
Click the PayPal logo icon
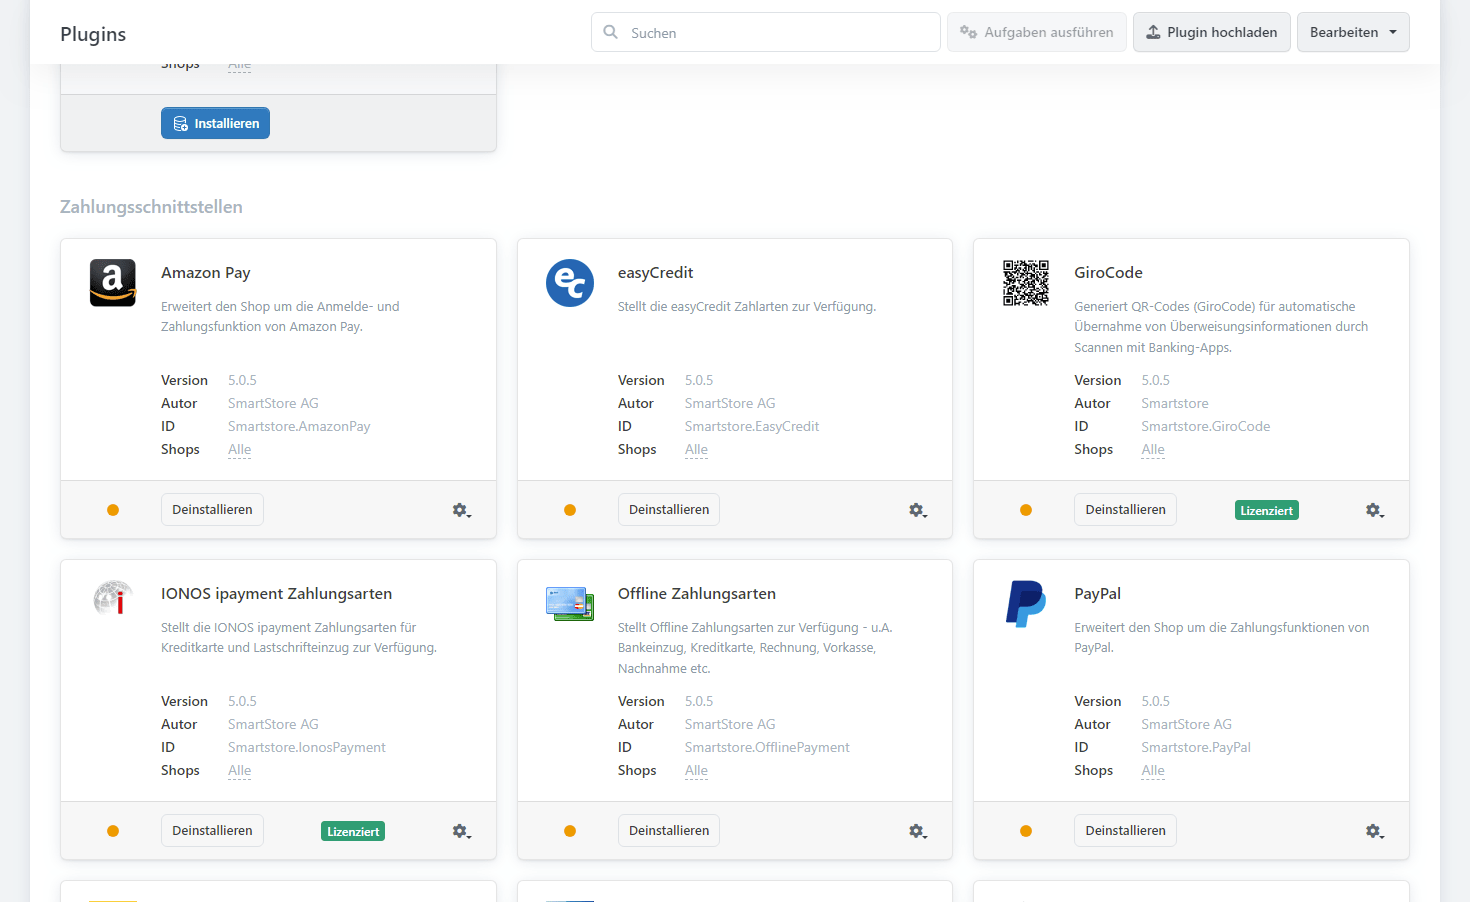point(1026,604)
